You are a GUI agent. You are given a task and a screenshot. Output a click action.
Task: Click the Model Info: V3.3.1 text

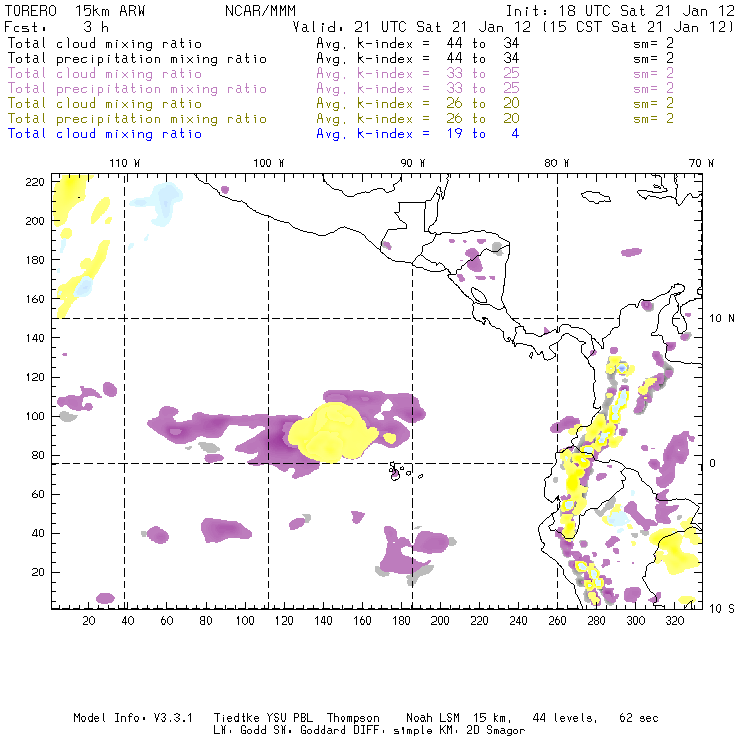[133, 718]
